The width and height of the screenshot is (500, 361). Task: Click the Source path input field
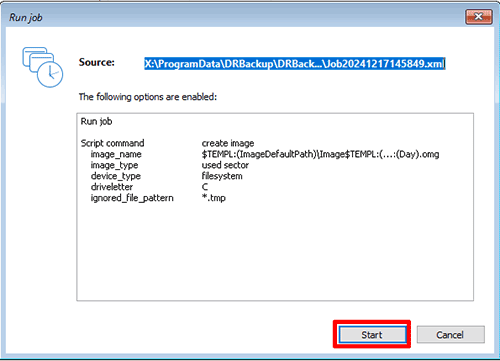[295, 63]
